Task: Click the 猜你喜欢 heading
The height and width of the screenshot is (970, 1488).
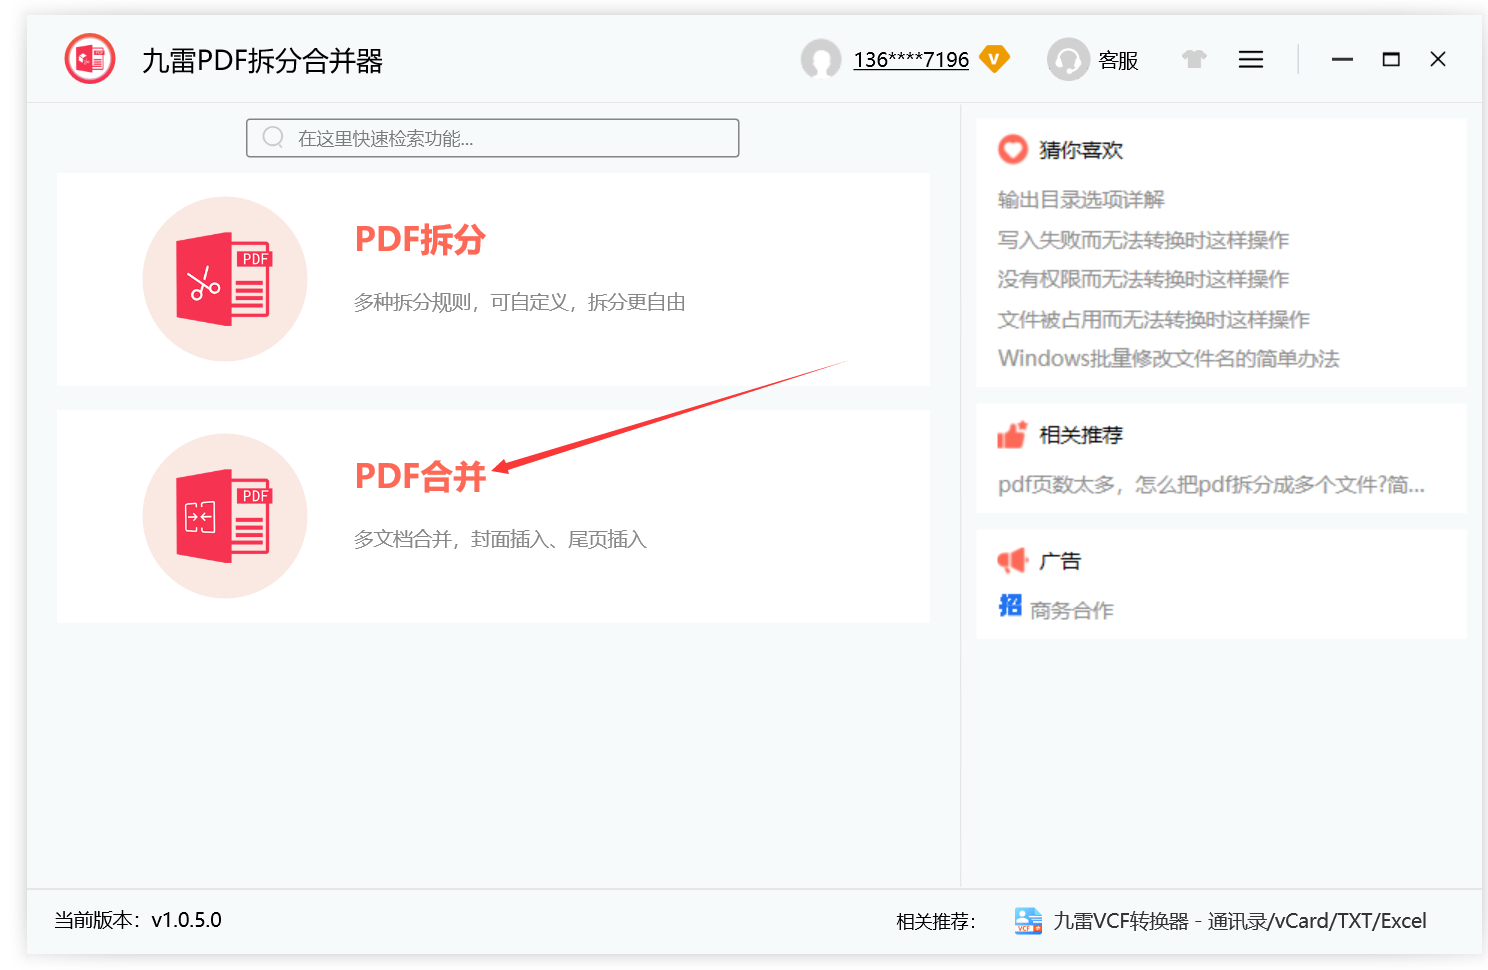Action: tap(1081, 150)
